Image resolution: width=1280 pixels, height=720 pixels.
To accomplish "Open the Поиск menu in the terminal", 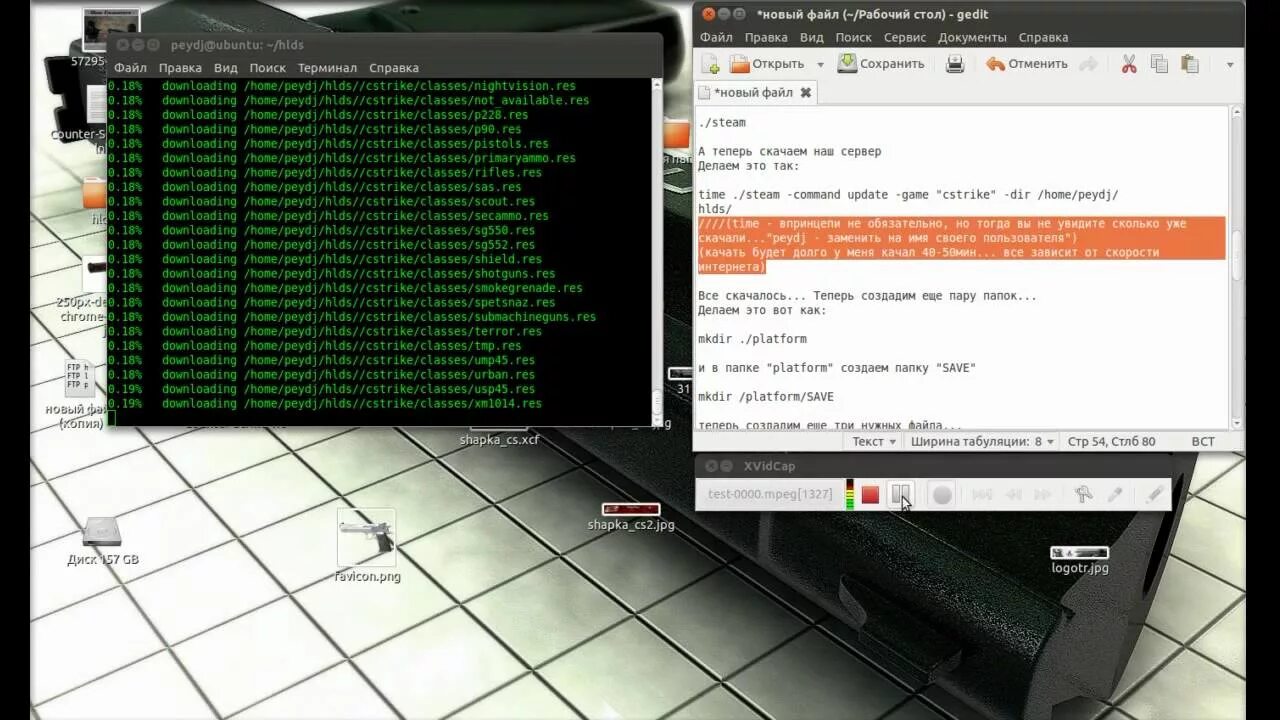I will (x=268, y=68).
